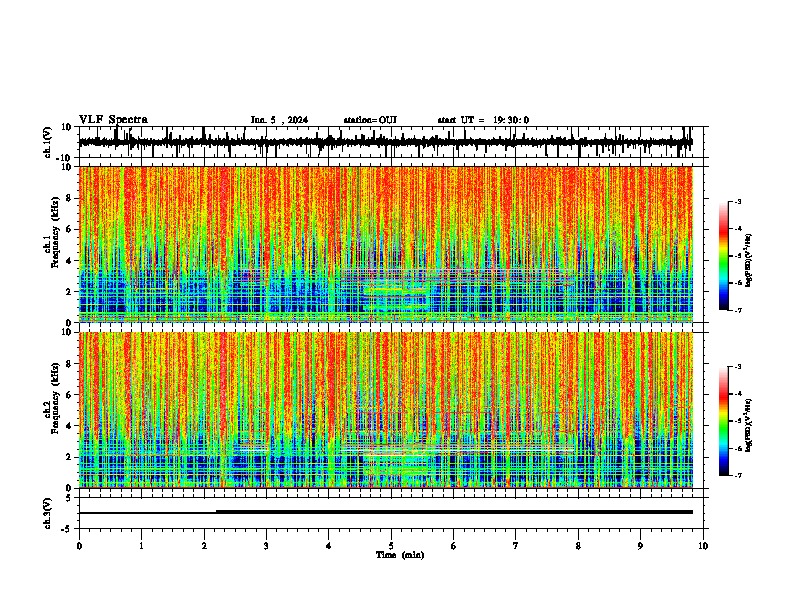Click the 6 kHz tick on ch.1 axis
The image size is (792, 612).
[x=69, y=229]
